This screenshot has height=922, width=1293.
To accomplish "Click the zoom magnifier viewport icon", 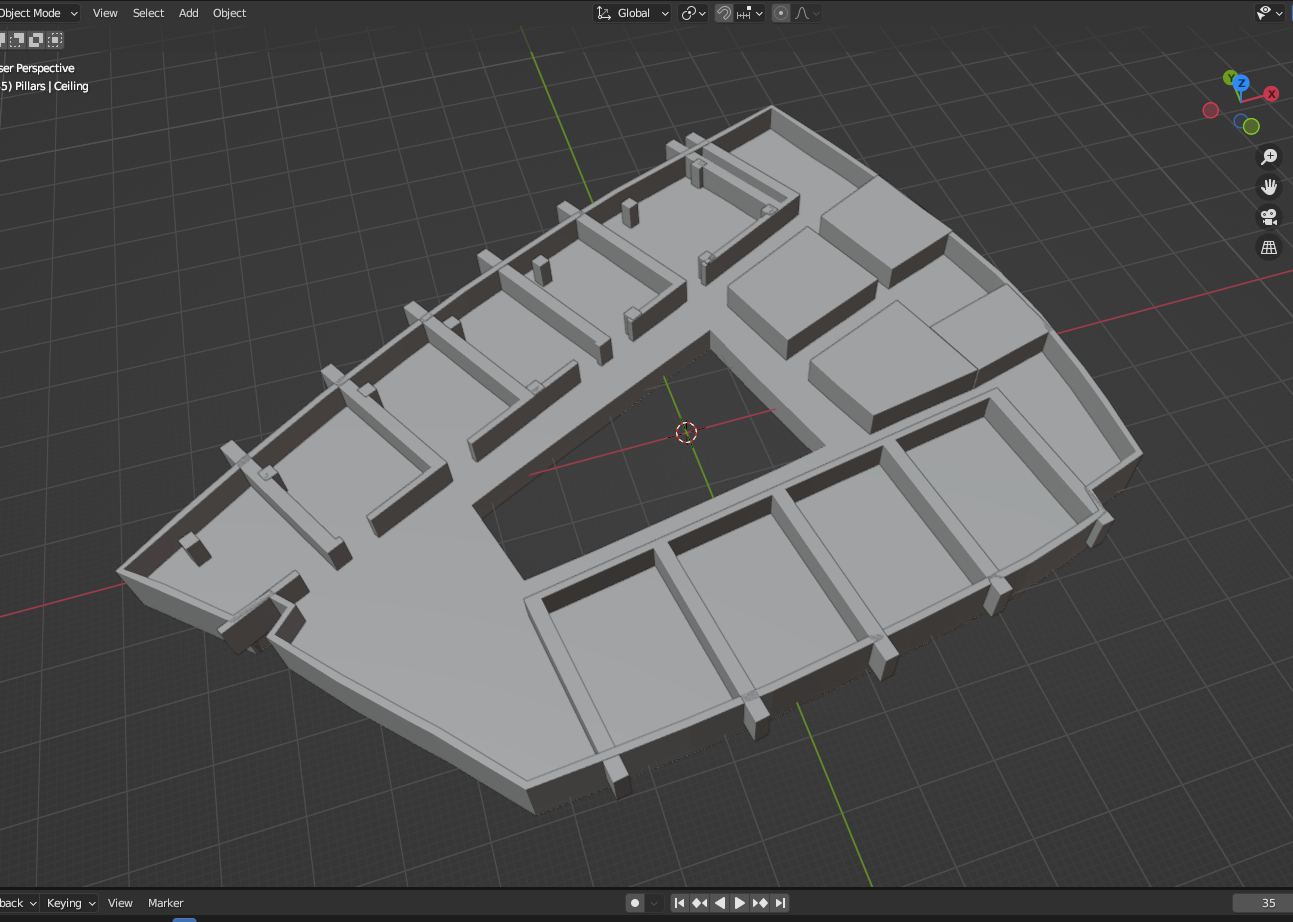I will tap(1269, 156).
